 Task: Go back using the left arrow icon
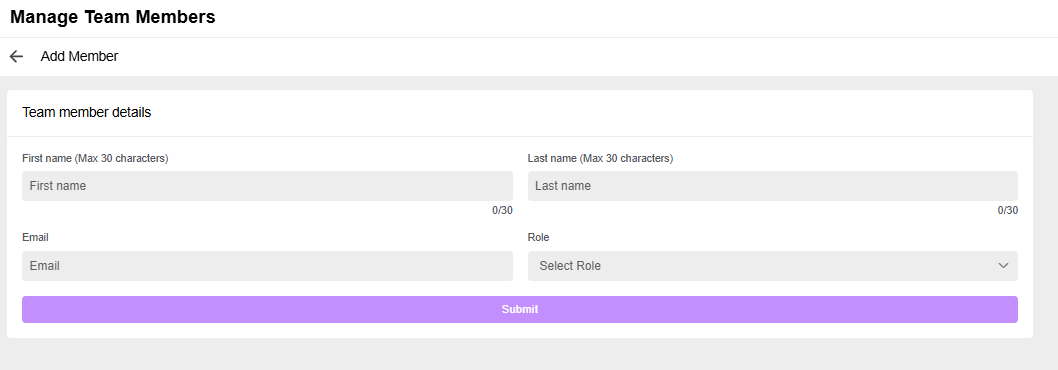(16, 57)
